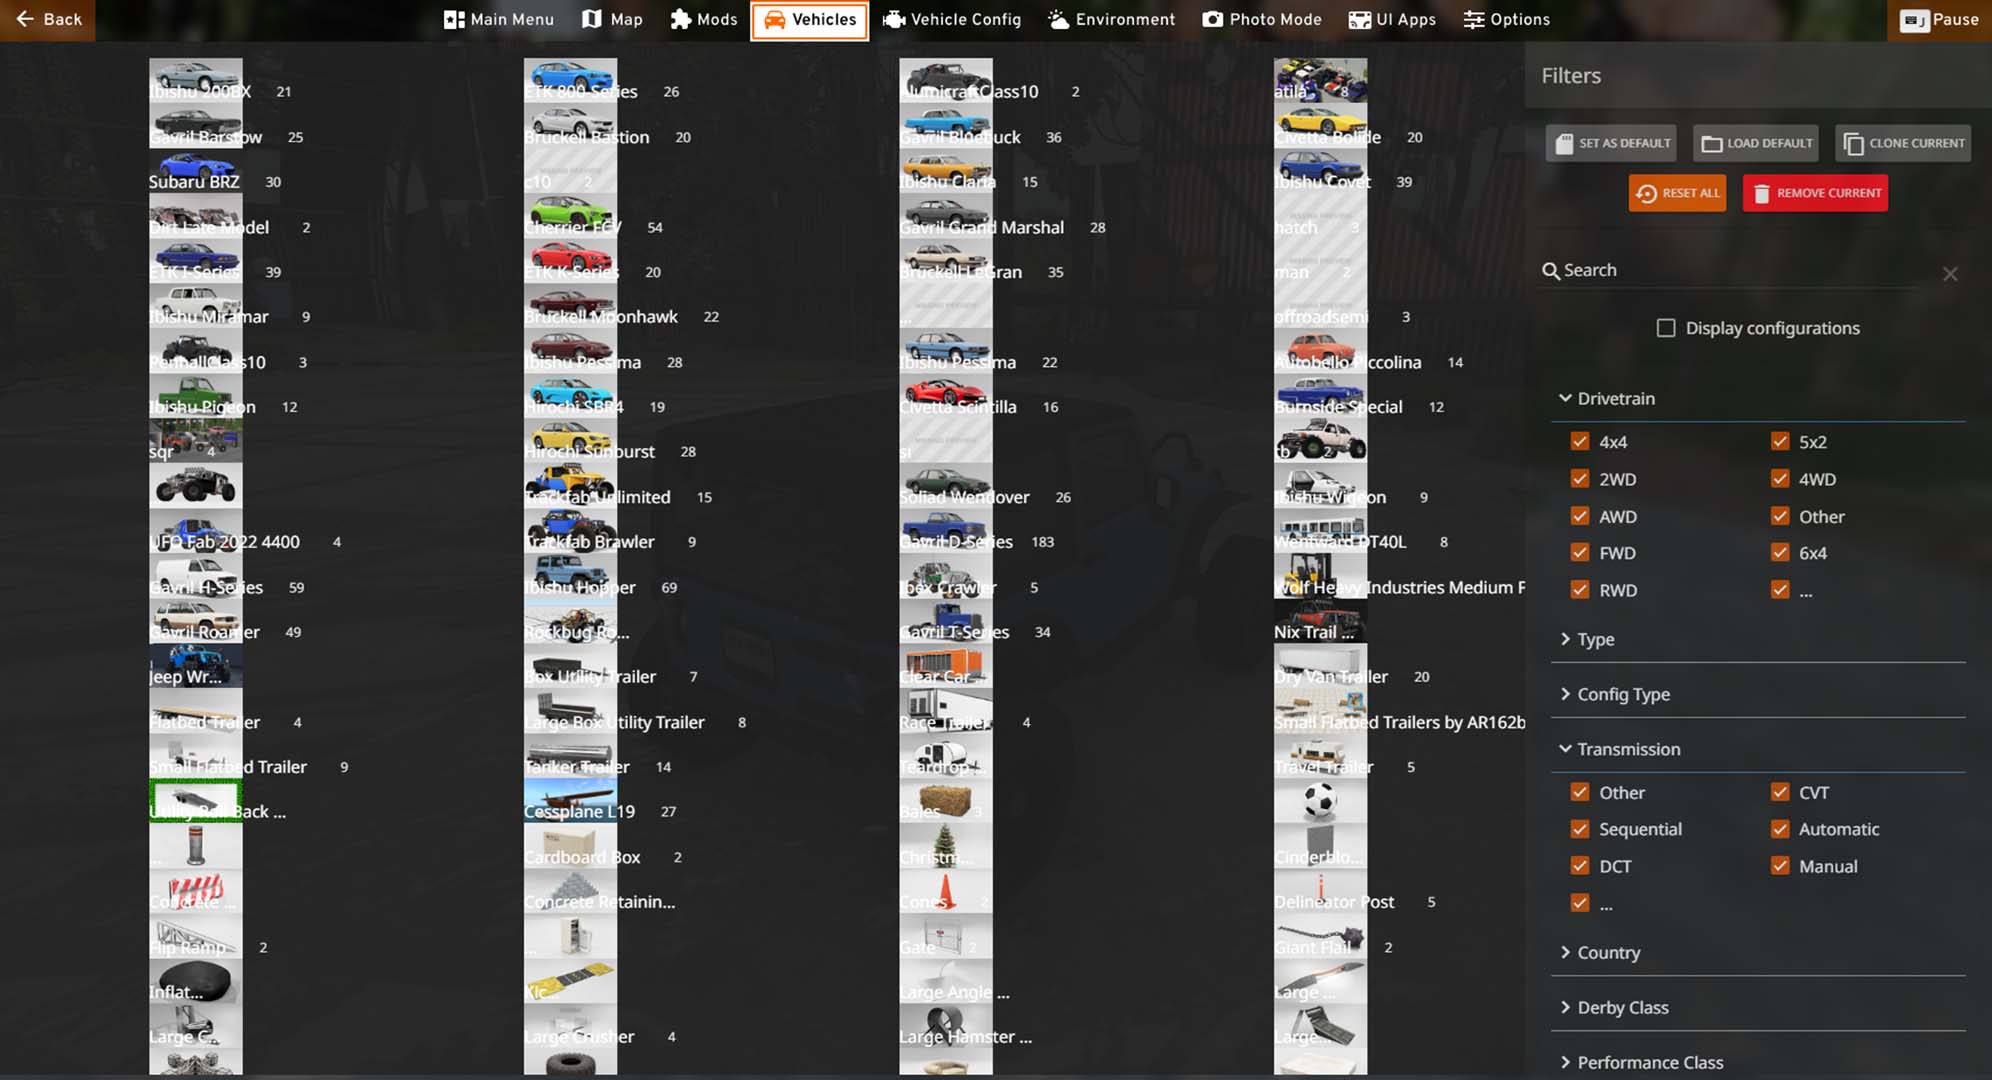Toggle the 4WD drivetrain checkbox
This screenshot has width=1992, height=1080.
1779,479
